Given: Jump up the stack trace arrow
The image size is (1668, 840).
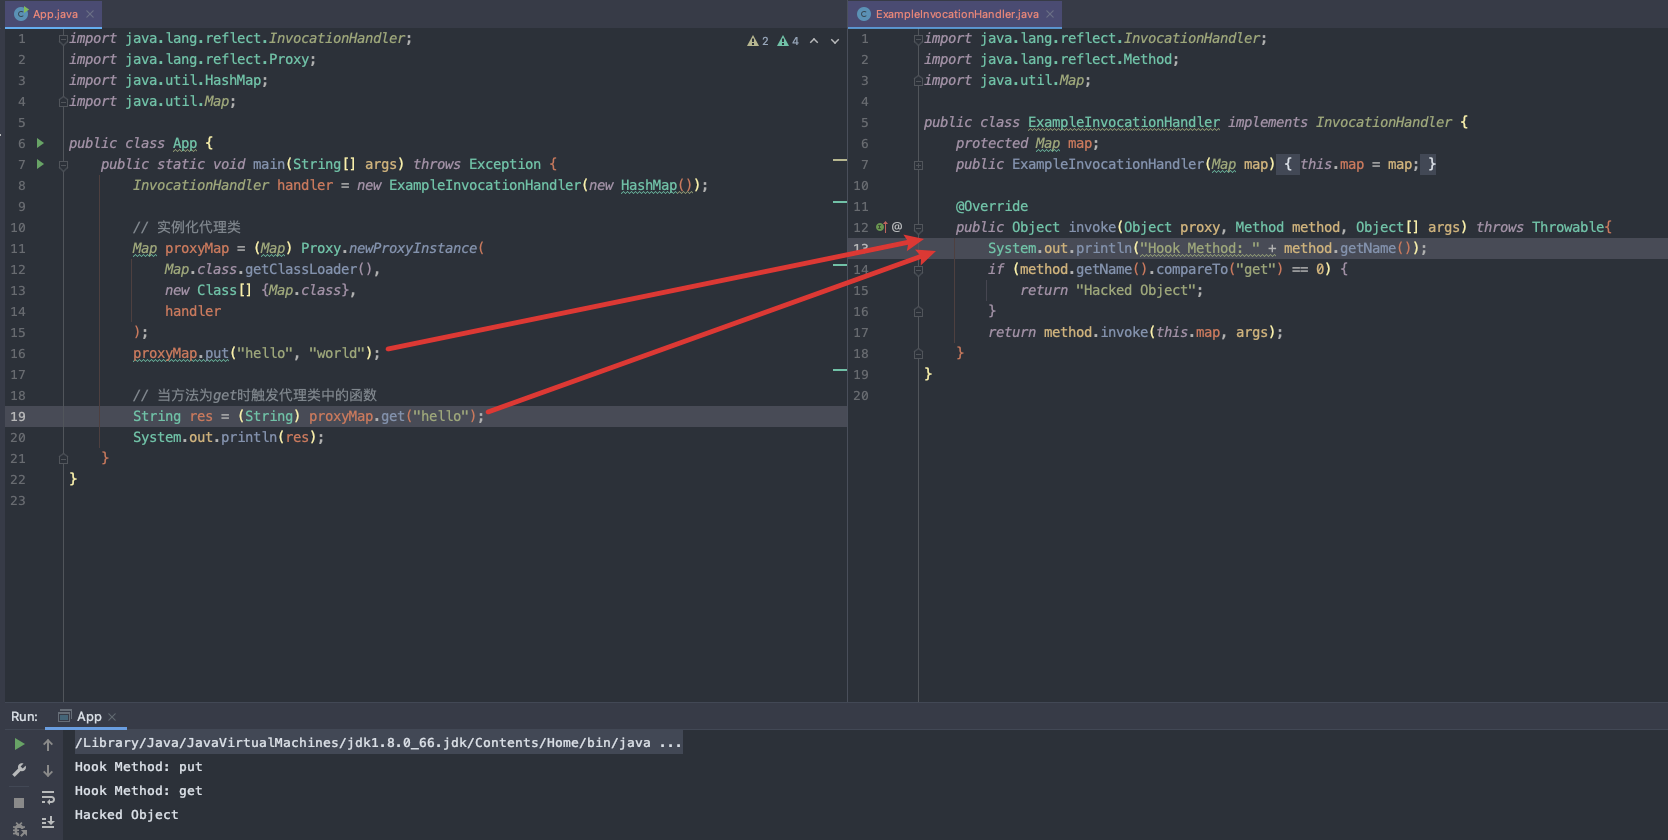Looking at the screenshot, I should [x=48, y=745].
